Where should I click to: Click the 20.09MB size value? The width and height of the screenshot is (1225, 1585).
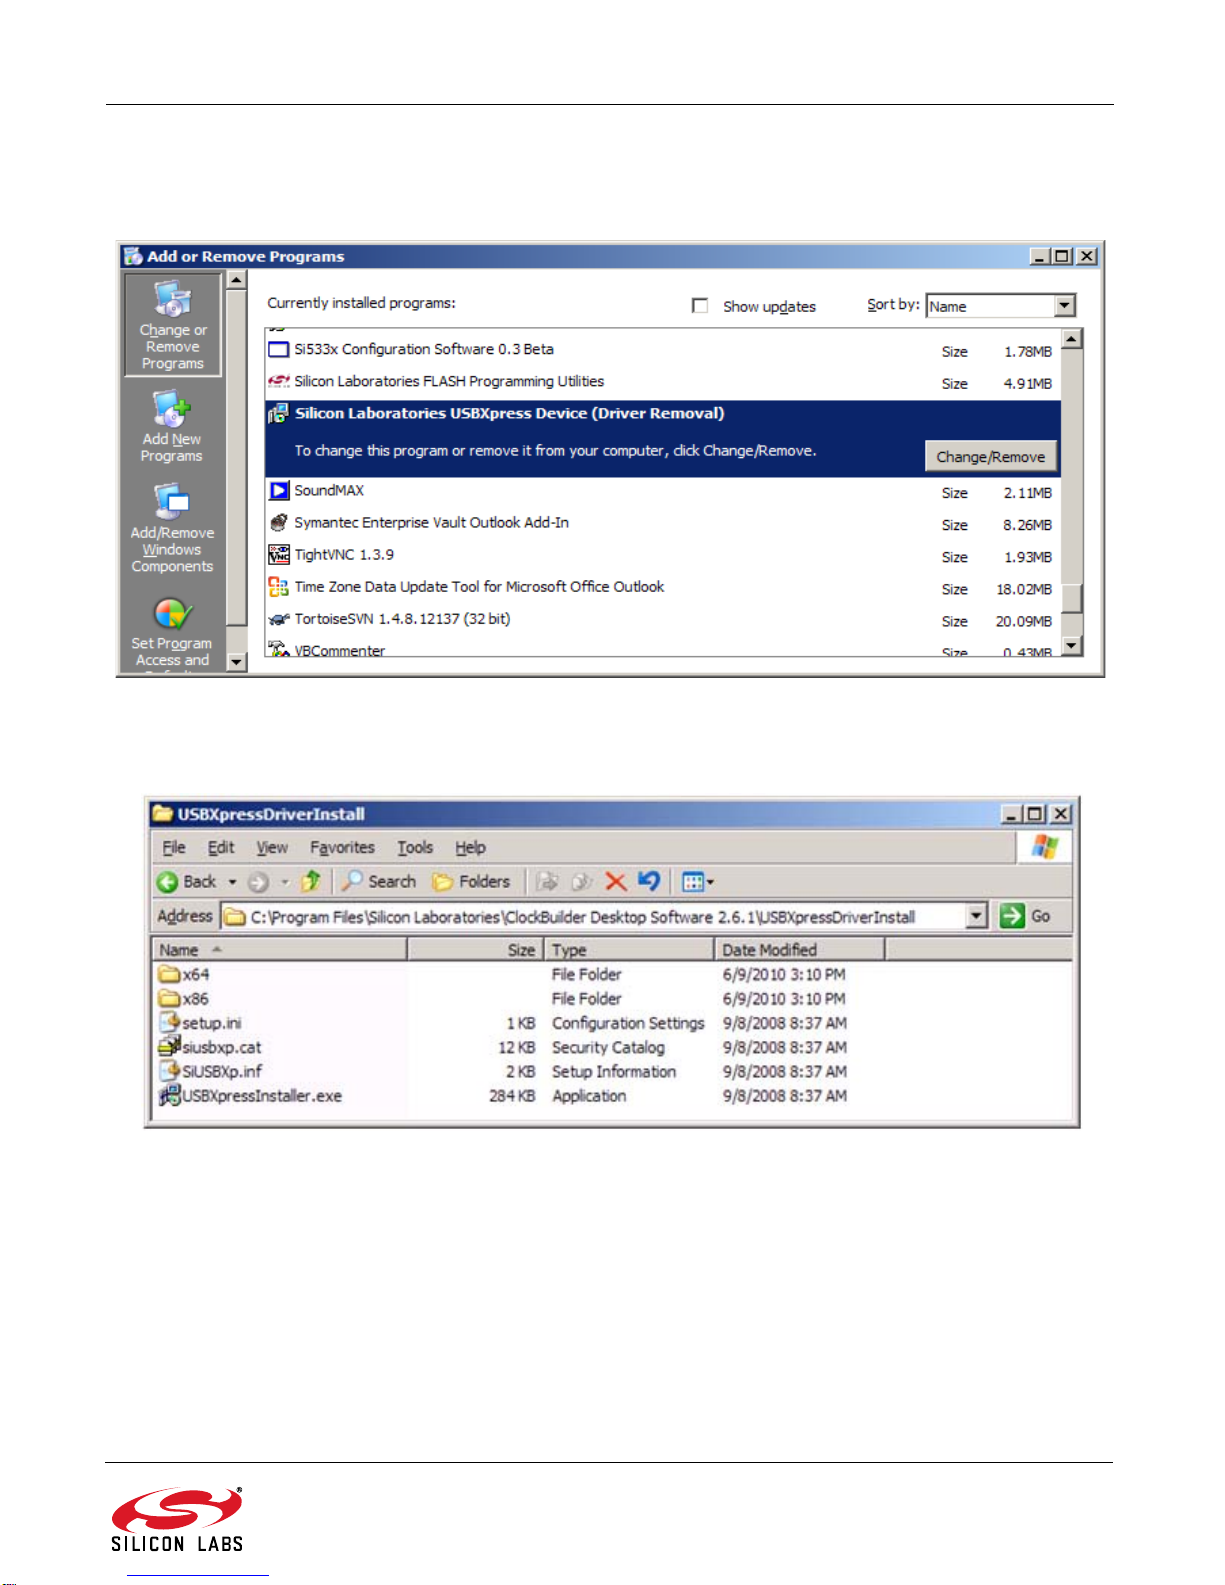click(x=1024, y=622)
